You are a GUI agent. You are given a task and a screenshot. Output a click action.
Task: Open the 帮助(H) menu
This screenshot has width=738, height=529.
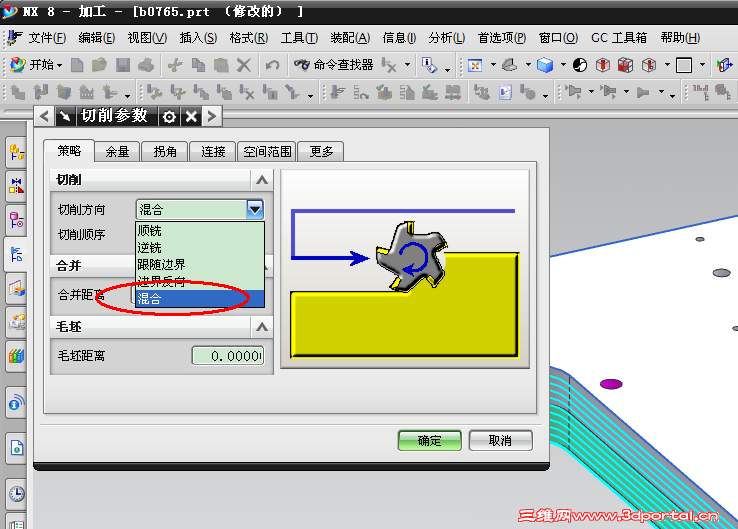click(680, 38)
